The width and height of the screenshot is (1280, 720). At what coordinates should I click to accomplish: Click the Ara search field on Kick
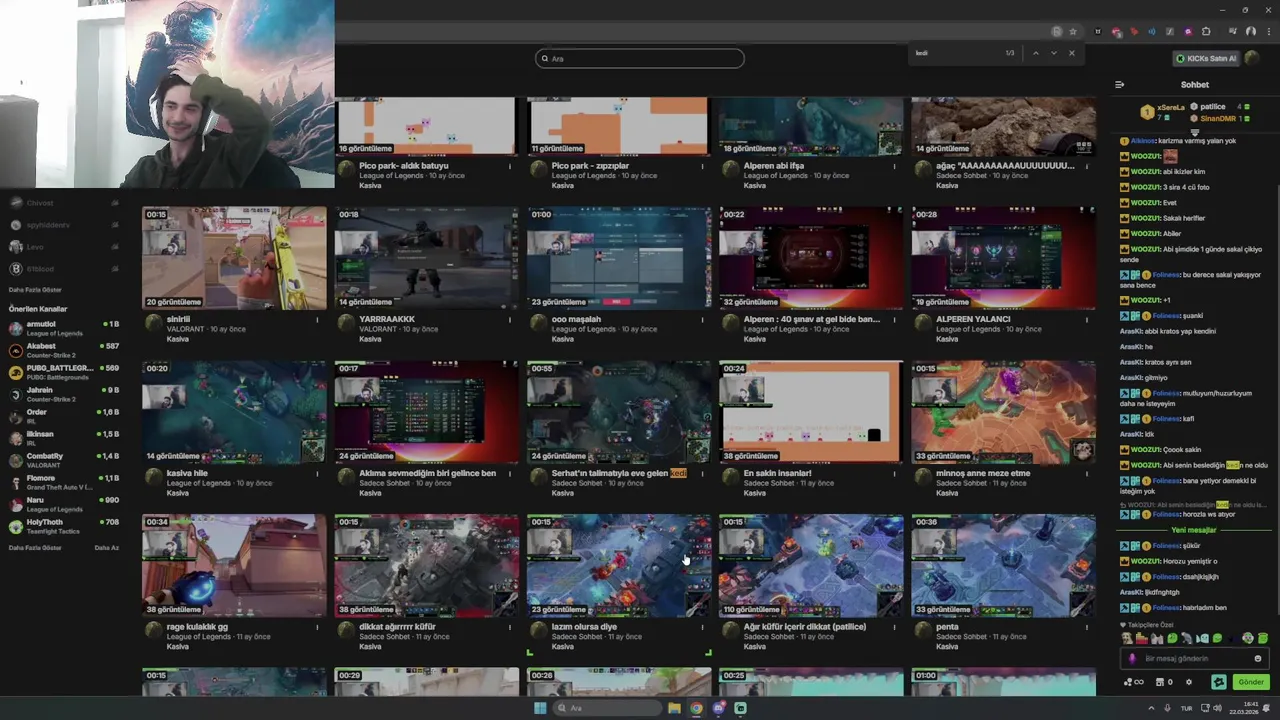[x=640, y=58]
